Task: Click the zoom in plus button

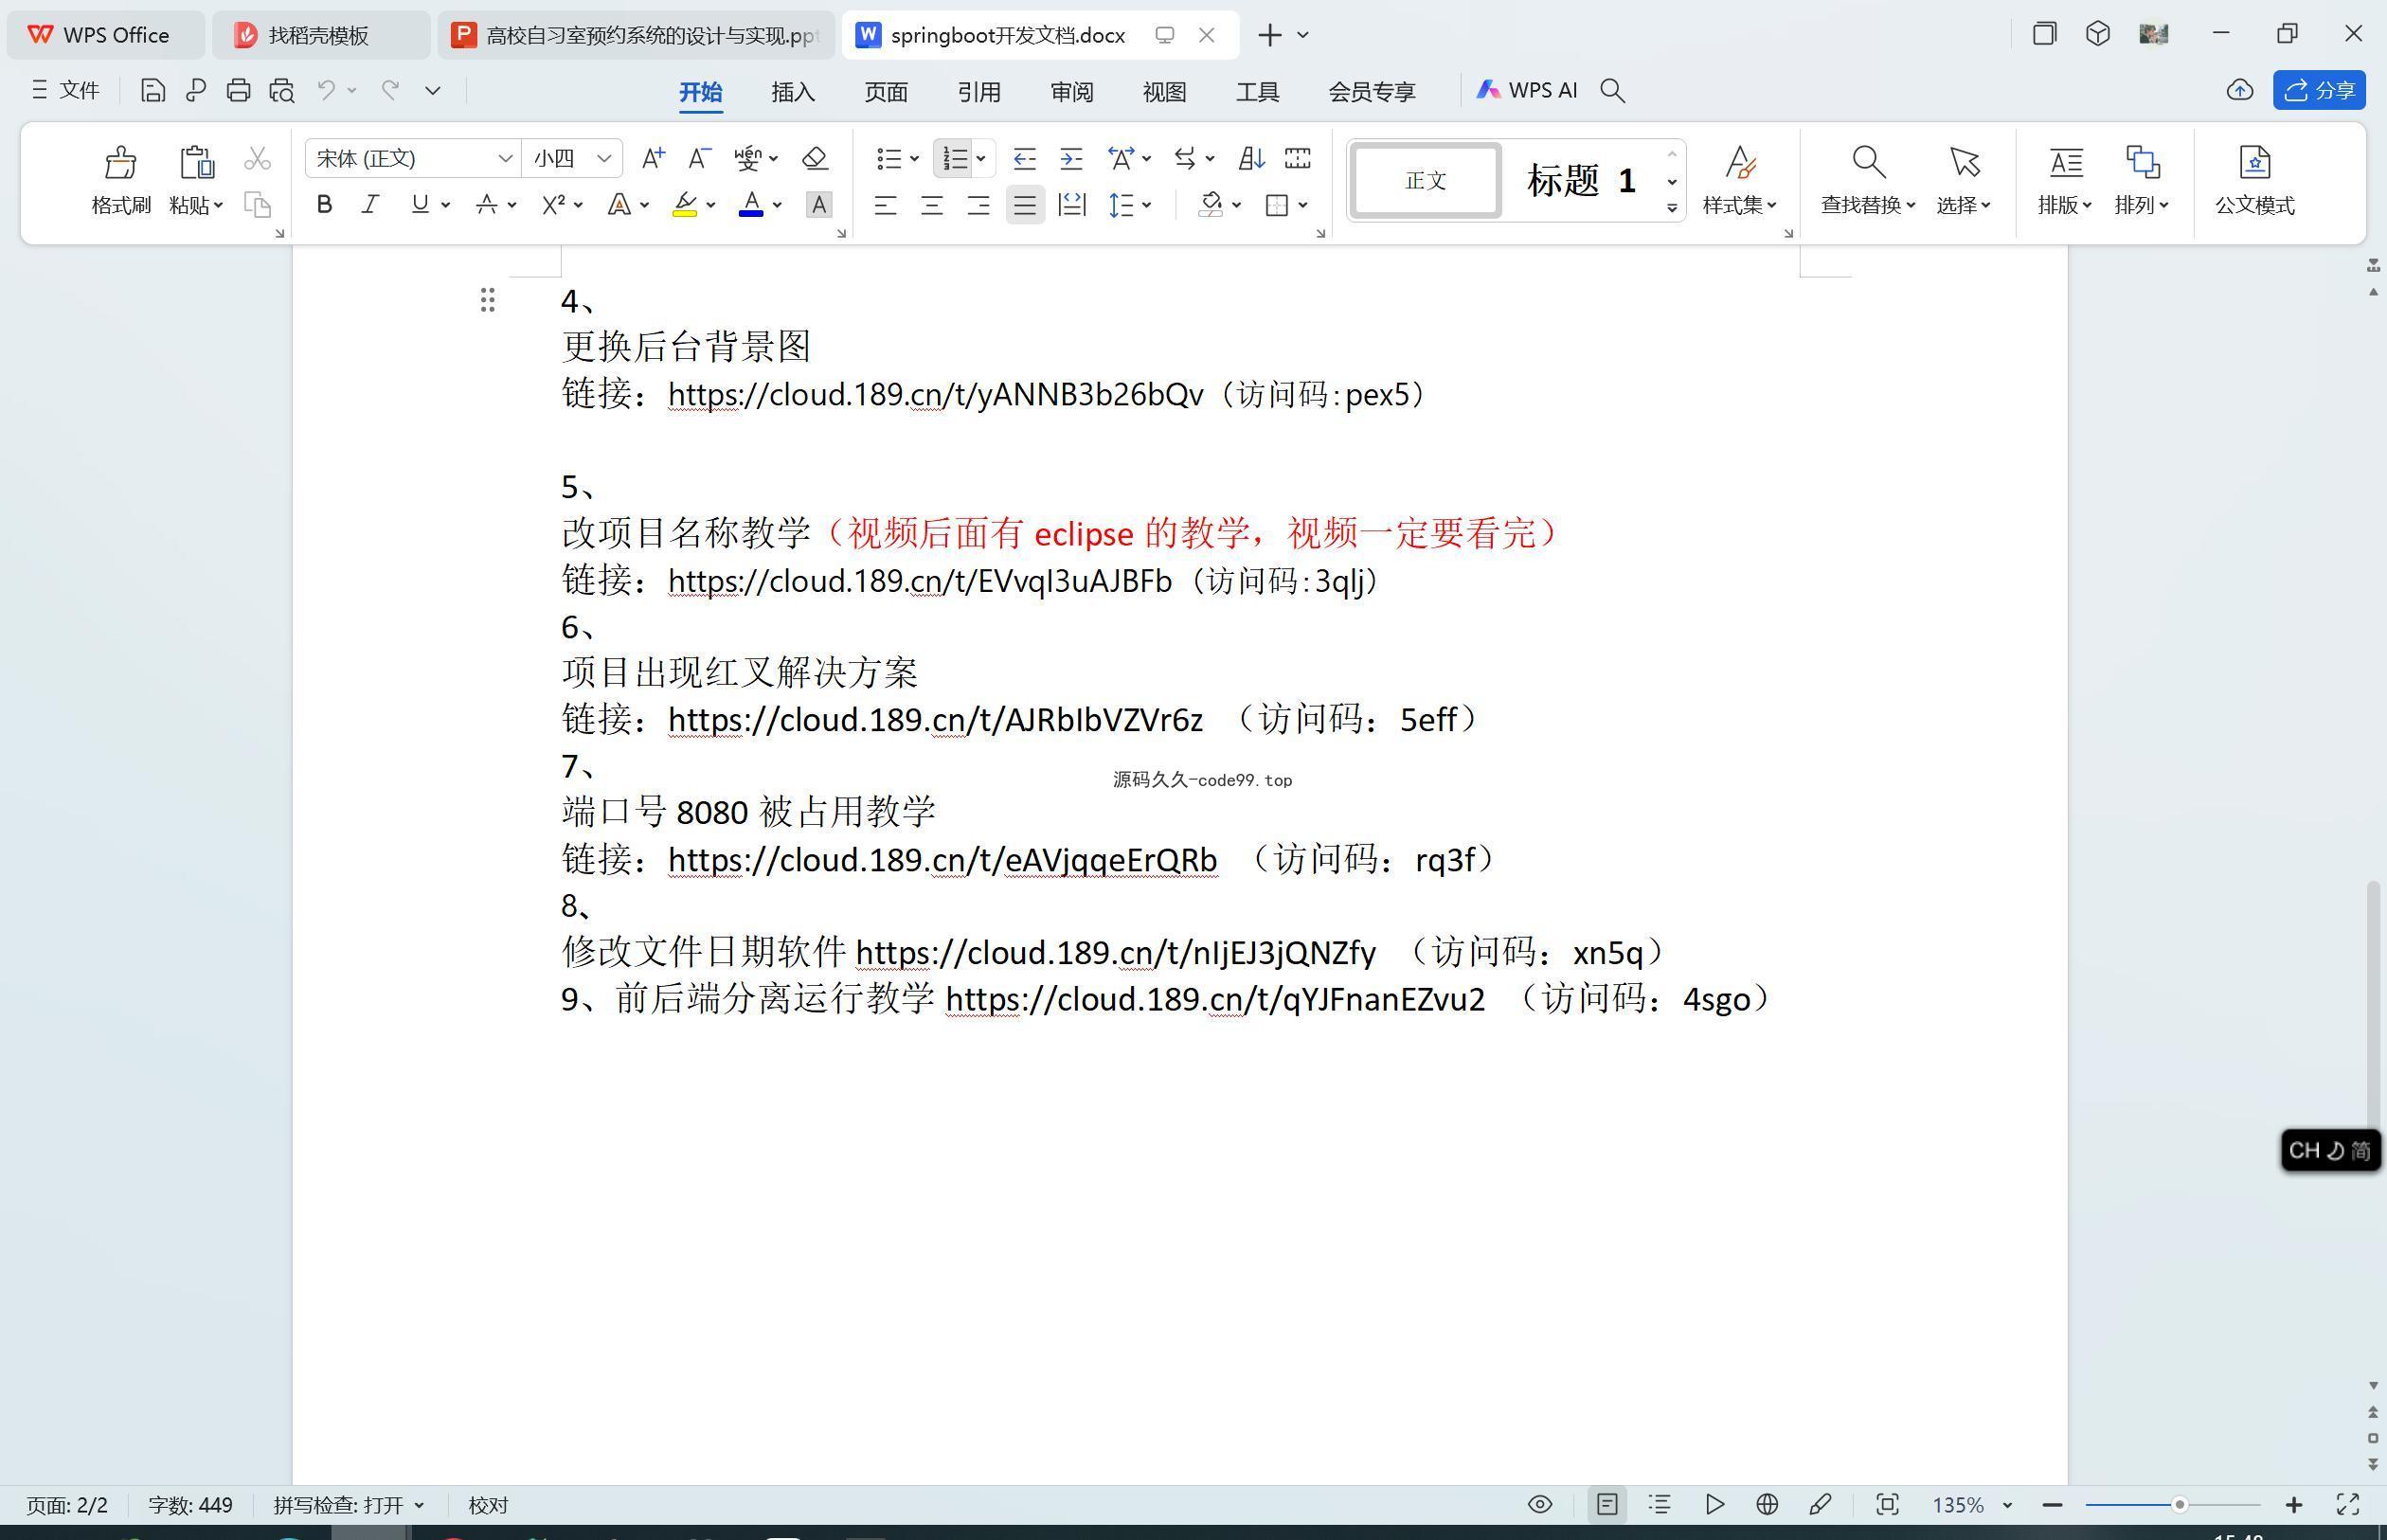Action: 2294,1505
